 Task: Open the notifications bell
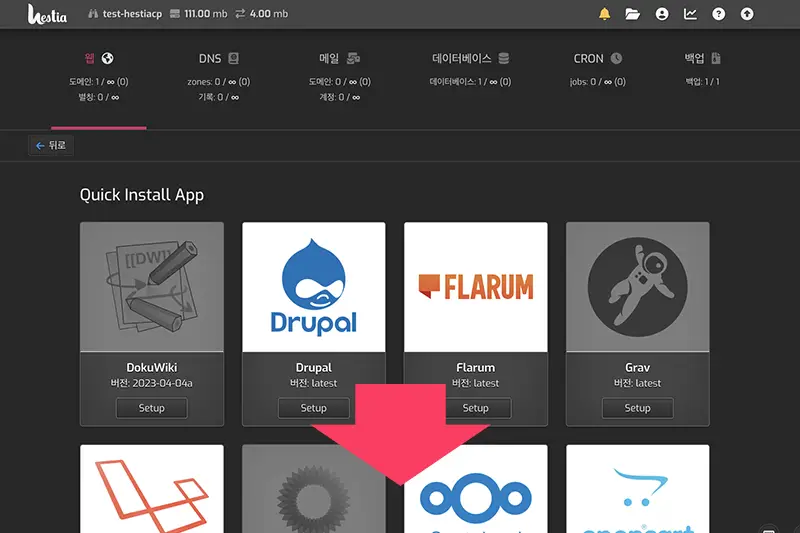(x=605, y=14)
